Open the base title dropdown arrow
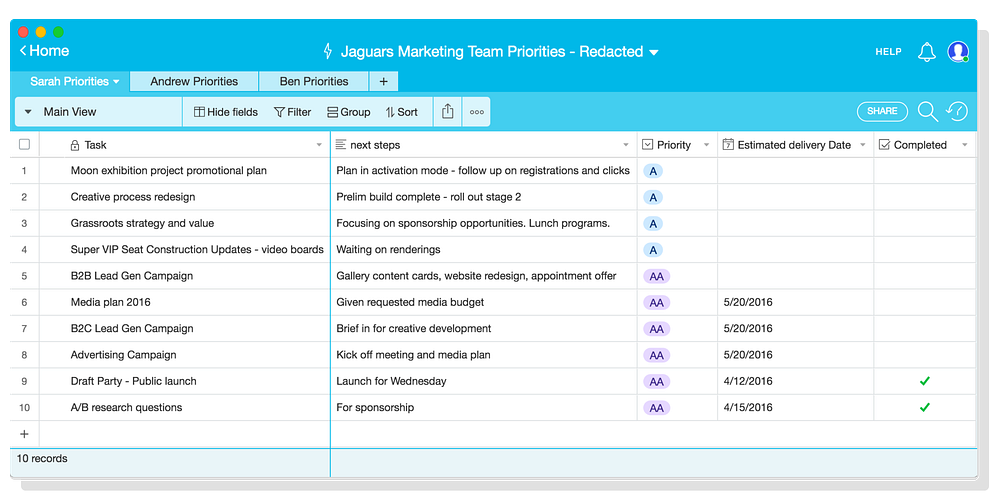Viewport: 1000px width, 495px height. click(x=654, y=52)
